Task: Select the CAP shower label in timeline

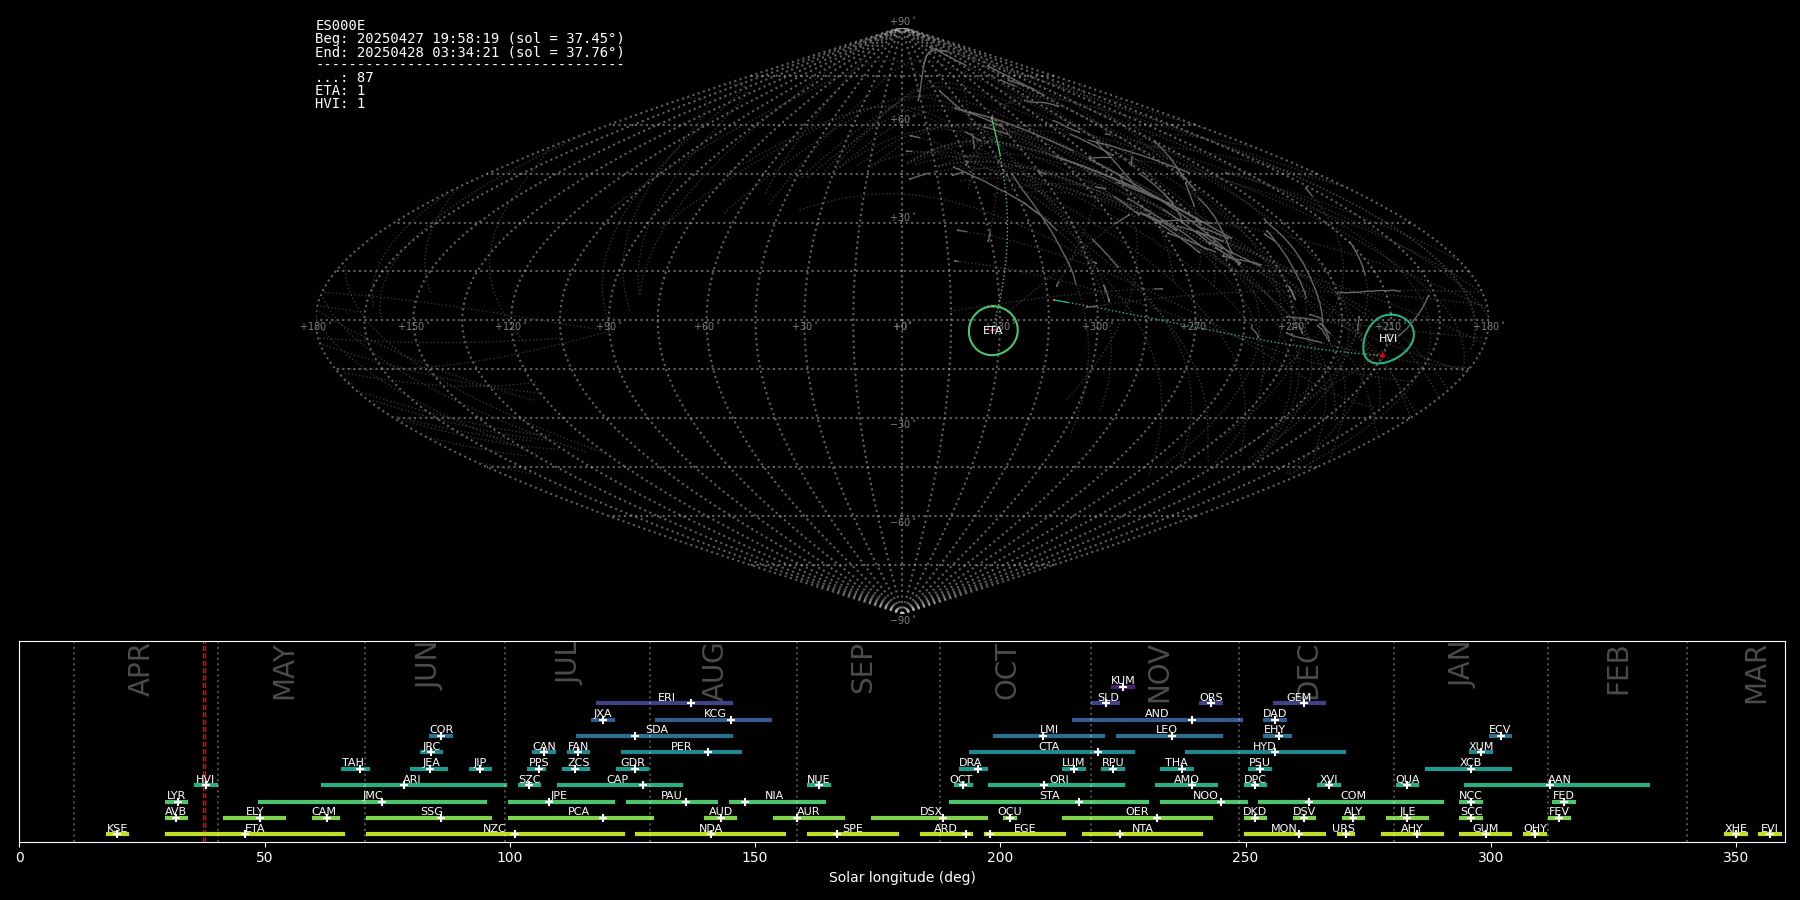Action: [618, 780]
